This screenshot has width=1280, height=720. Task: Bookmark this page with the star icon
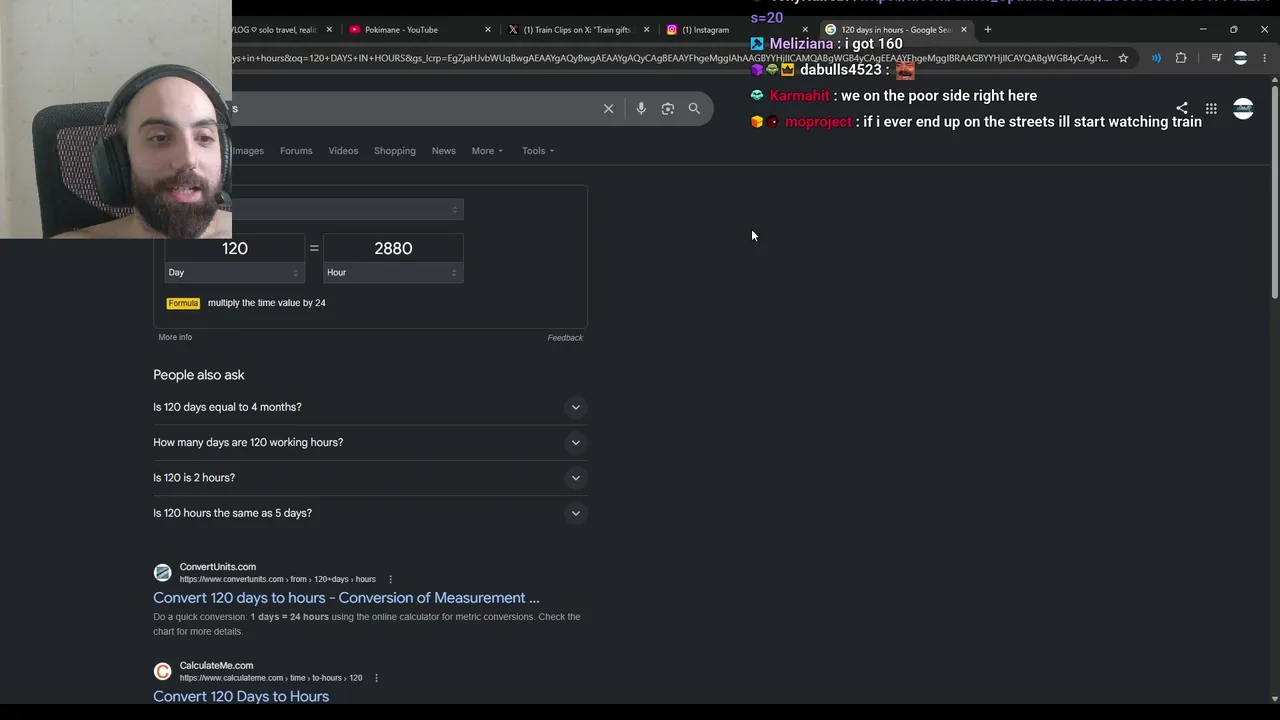[x=1123, y=58]
